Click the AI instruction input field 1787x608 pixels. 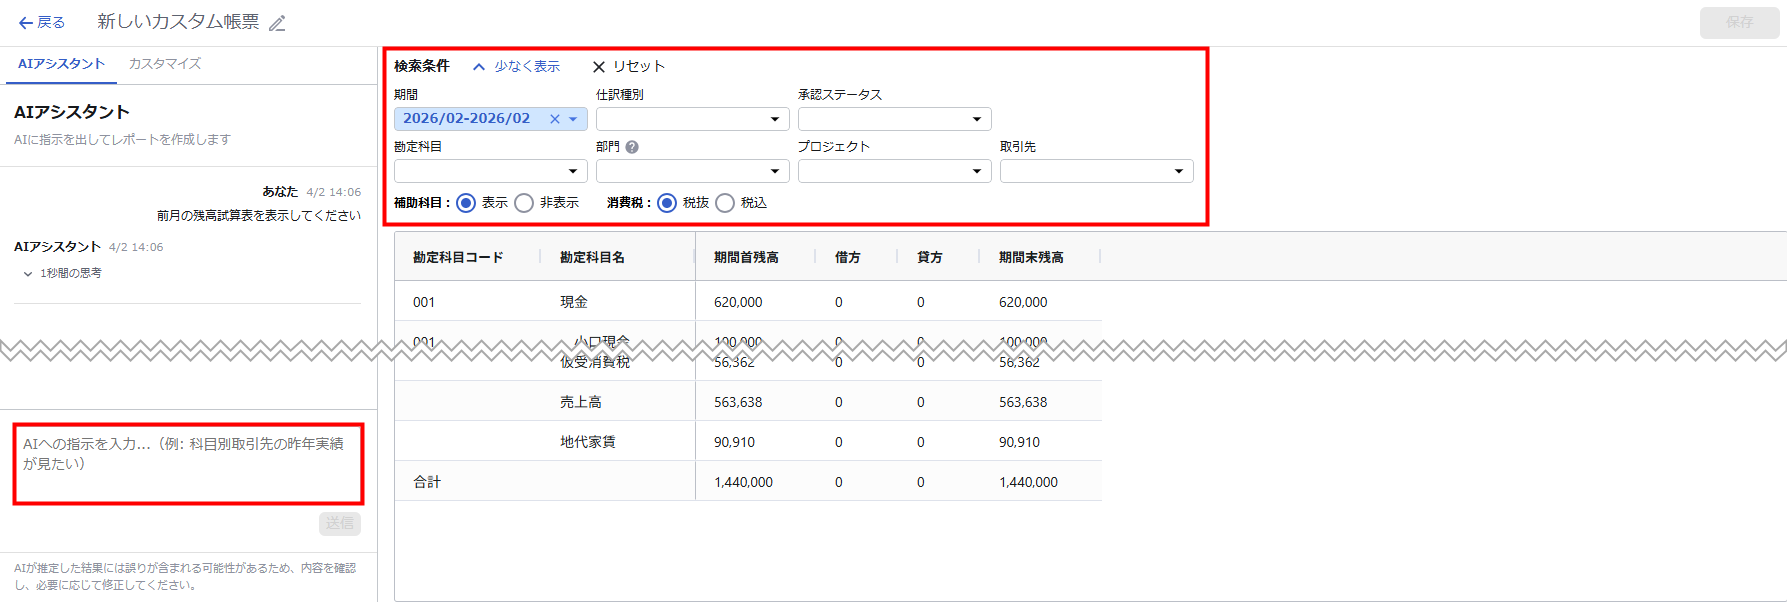coord(188,464)
